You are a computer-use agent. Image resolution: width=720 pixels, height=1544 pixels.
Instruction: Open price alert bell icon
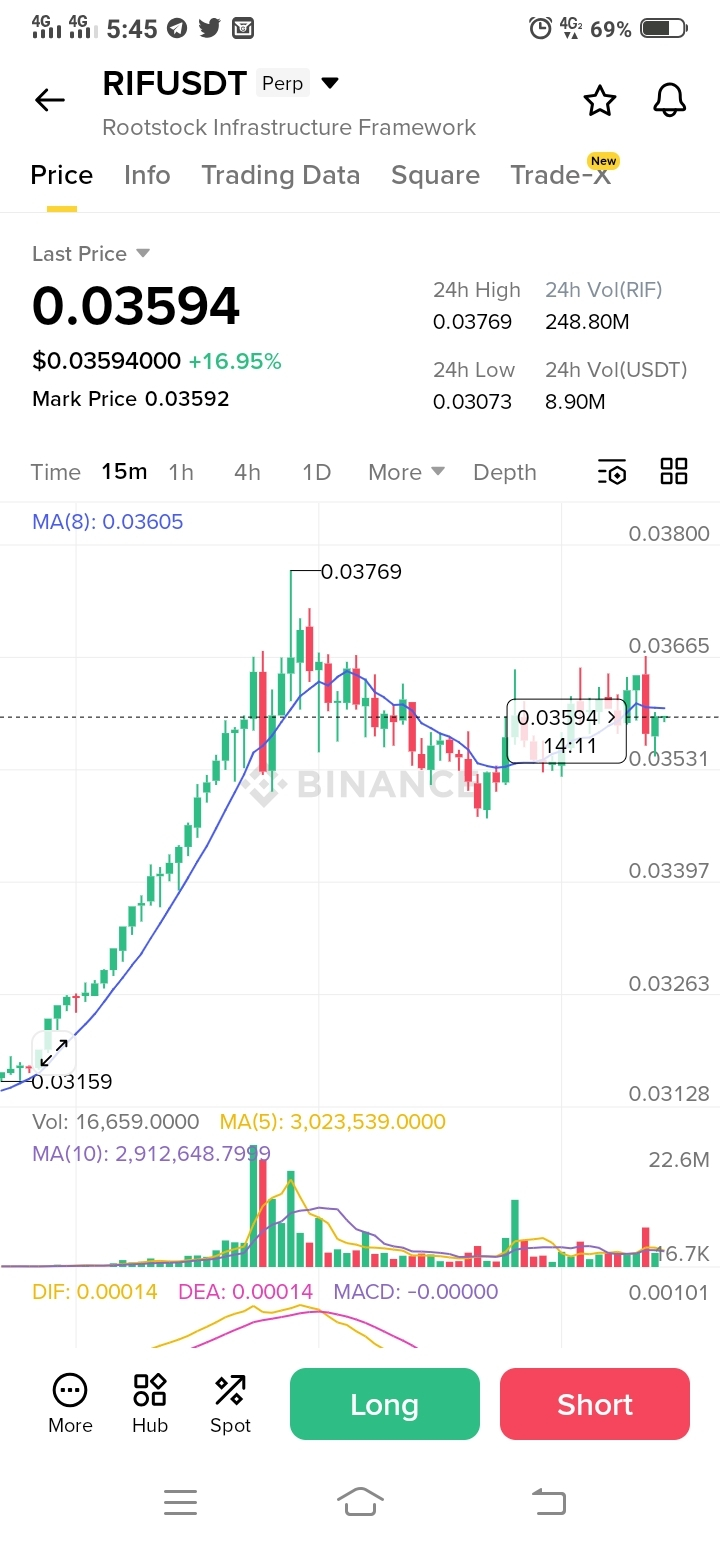669,100
